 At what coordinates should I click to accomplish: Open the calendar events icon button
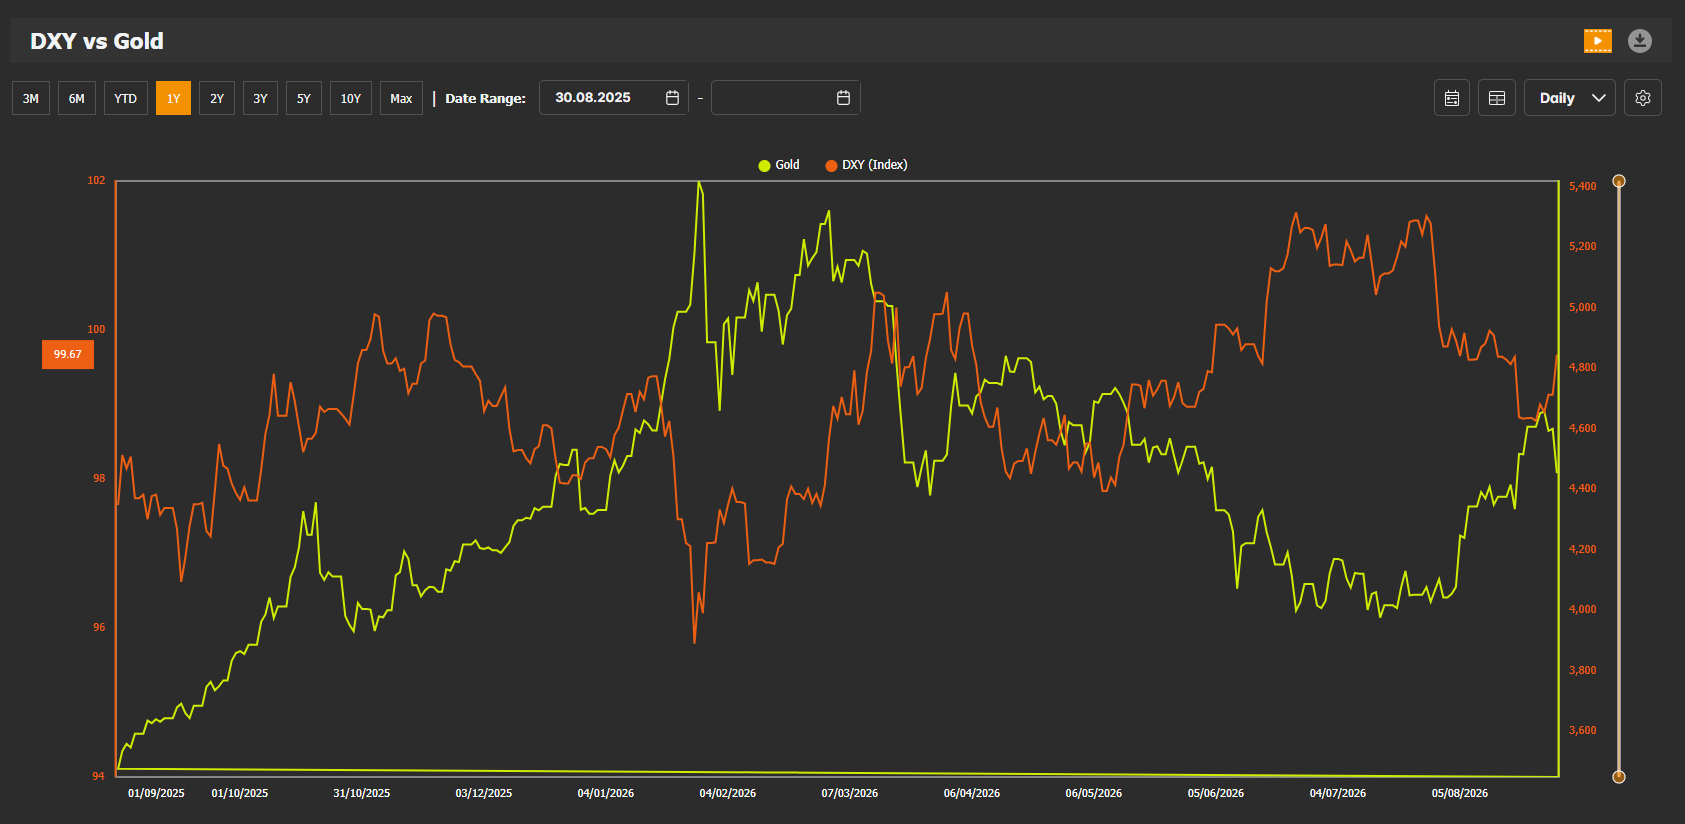point(1452,98)
